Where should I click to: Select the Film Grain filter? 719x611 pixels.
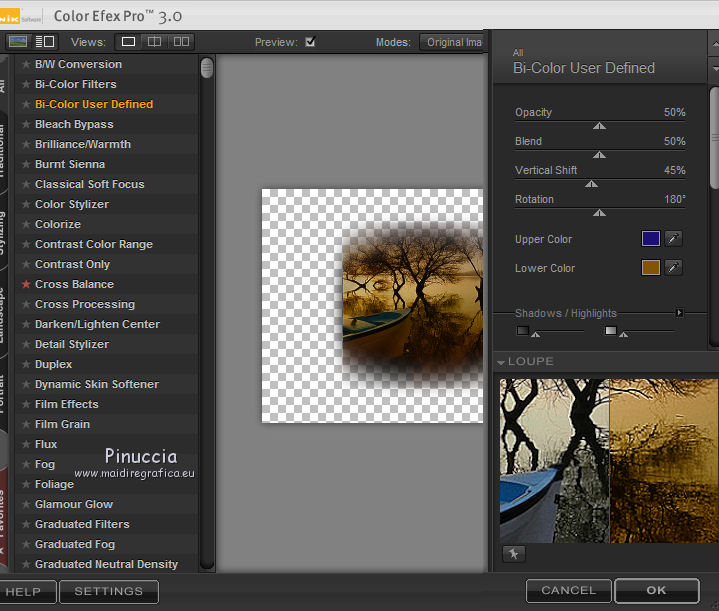pyautogui.click(x=62, y=424)
